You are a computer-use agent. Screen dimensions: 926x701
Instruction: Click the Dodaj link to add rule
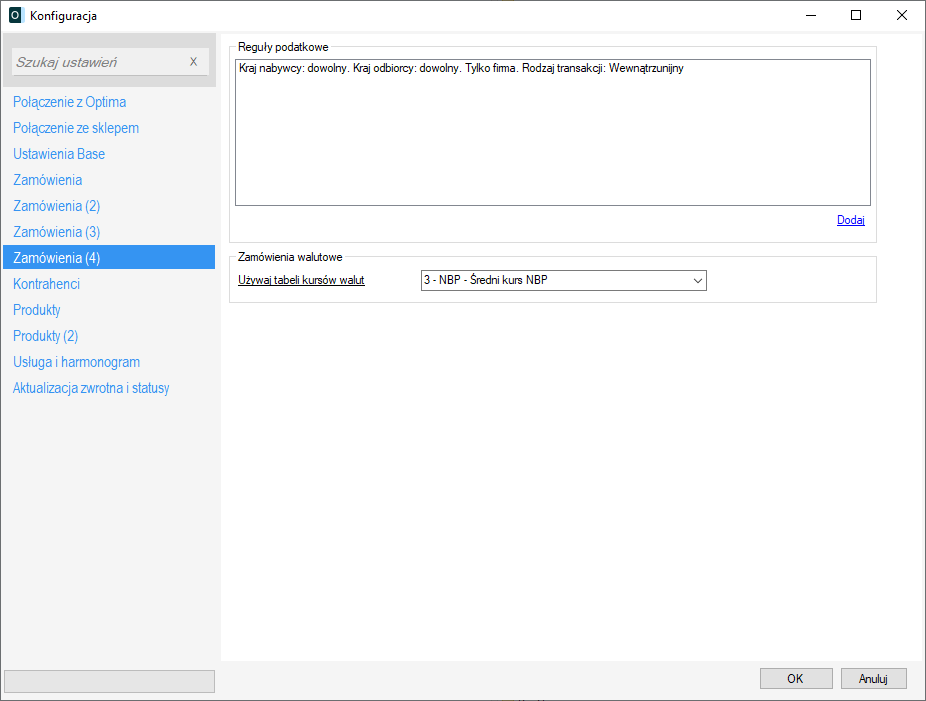(x=850, y=220)
